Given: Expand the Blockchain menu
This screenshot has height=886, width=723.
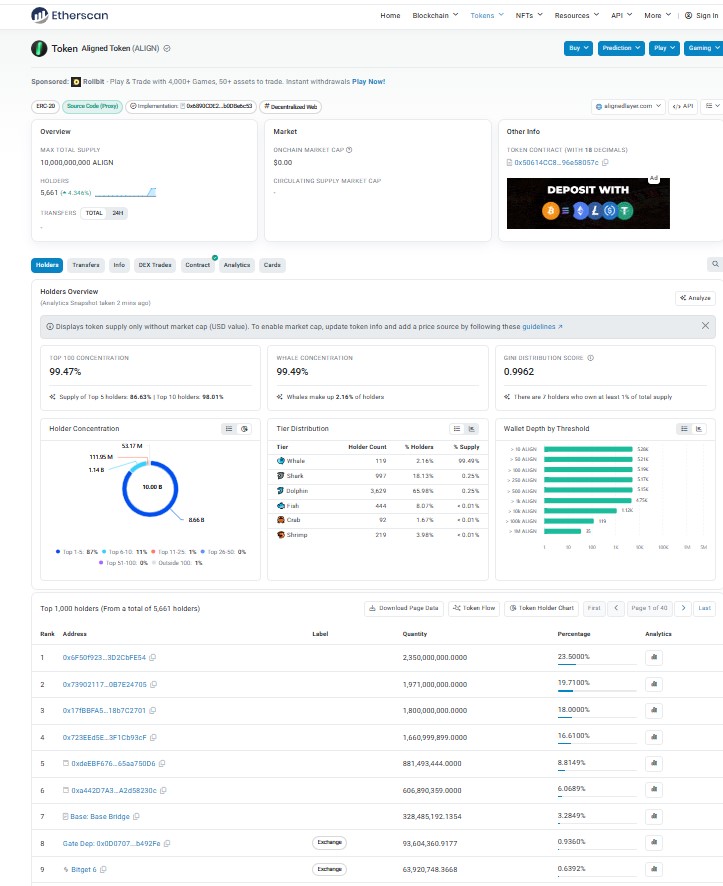Looking at the screenshot, I should pos(435,15).
